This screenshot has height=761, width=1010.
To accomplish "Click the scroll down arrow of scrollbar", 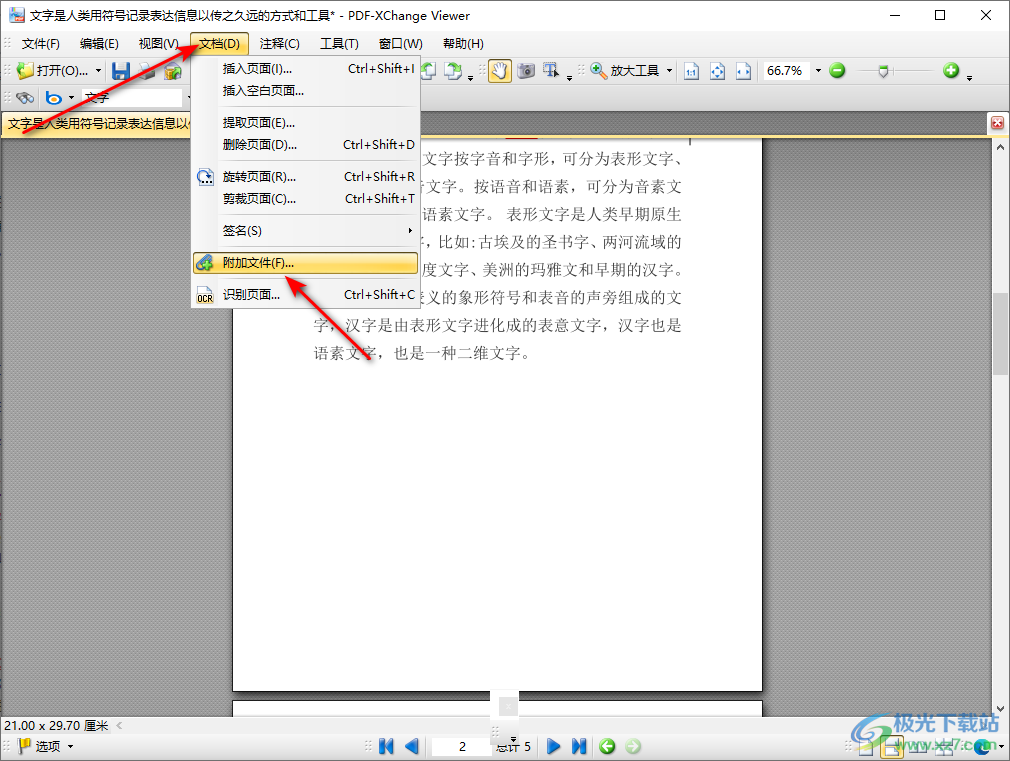I will coord(1000,708).
